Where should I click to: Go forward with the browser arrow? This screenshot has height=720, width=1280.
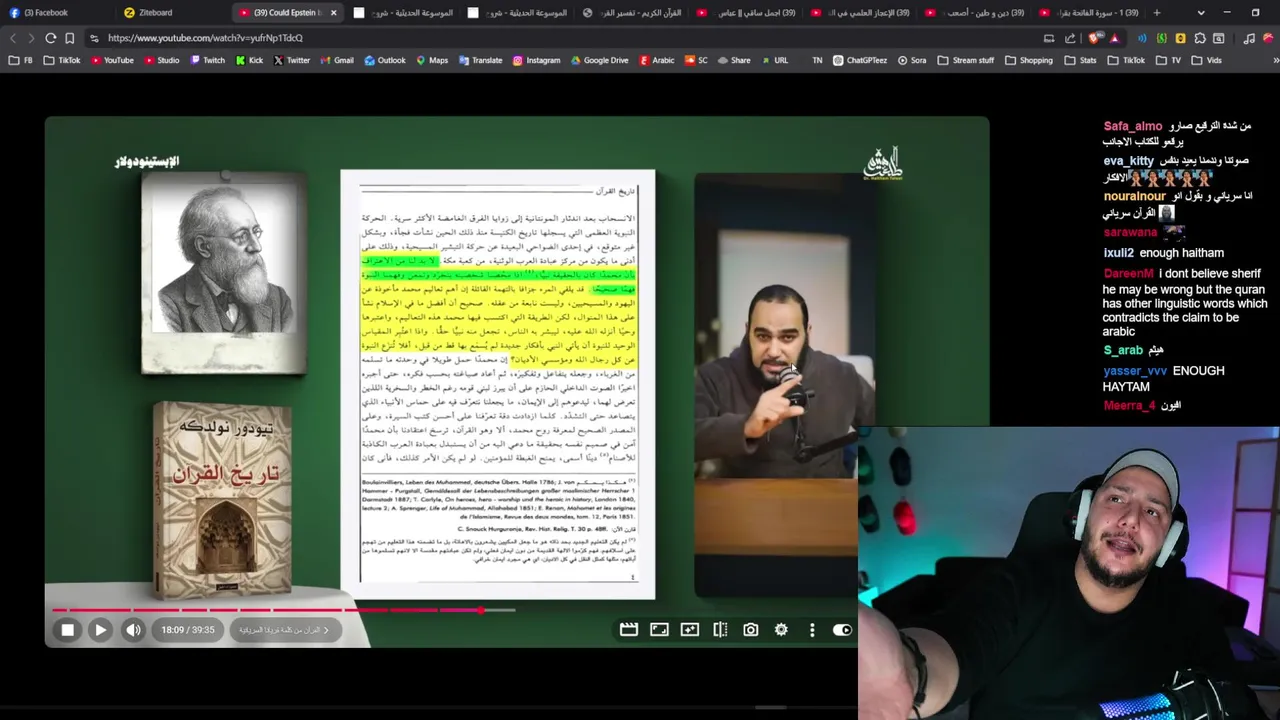coord(30,38)
